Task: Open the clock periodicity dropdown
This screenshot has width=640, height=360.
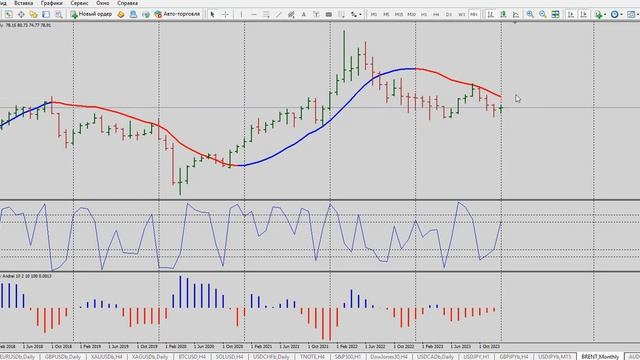Action: pos(616,14)
